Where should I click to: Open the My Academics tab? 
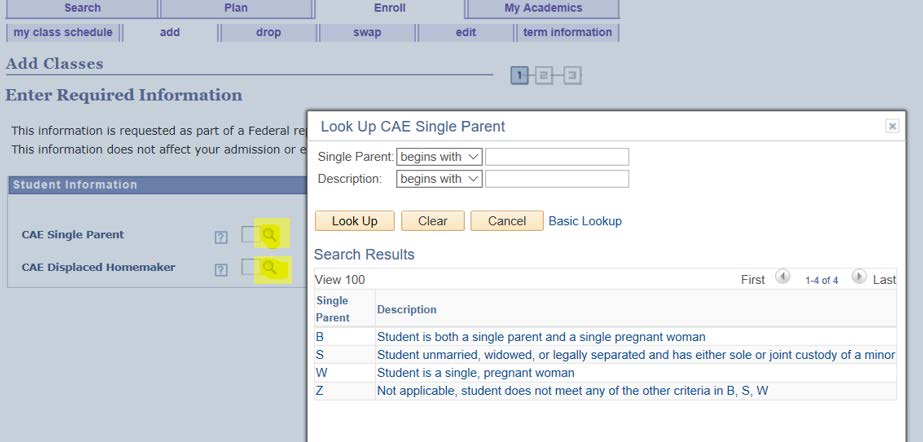click(x=541, y=8)
